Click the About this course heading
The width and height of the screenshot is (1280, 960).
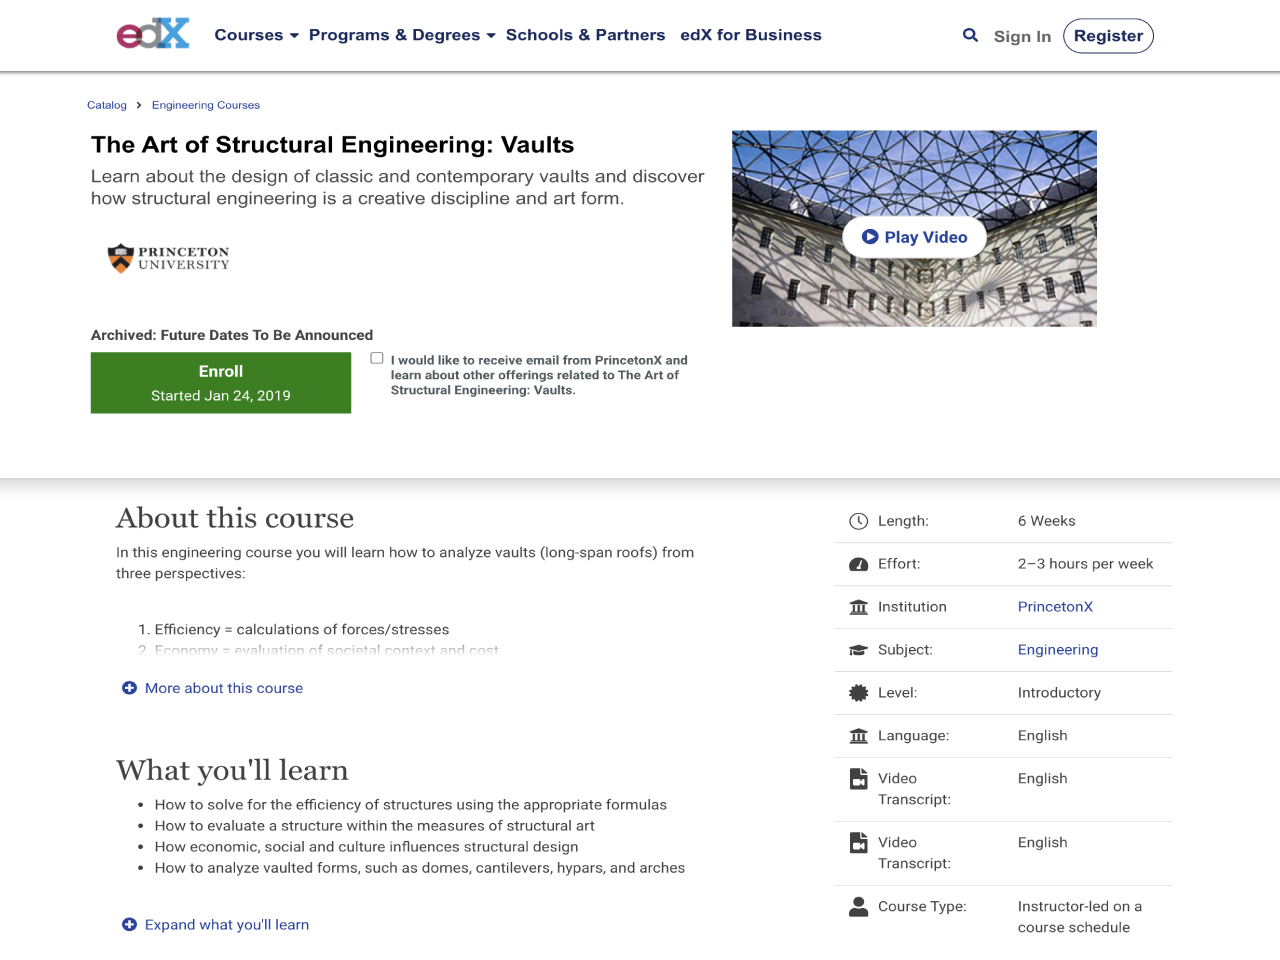coord(235,518)
